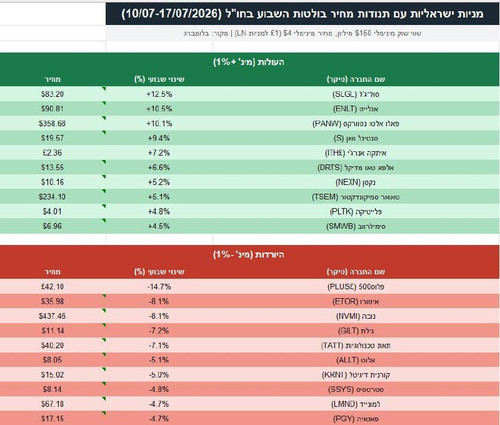This screenshot has height=425, width=500.
Task: Click the subtitle cell mentioning $150 market cap
Action: (303, 33)
